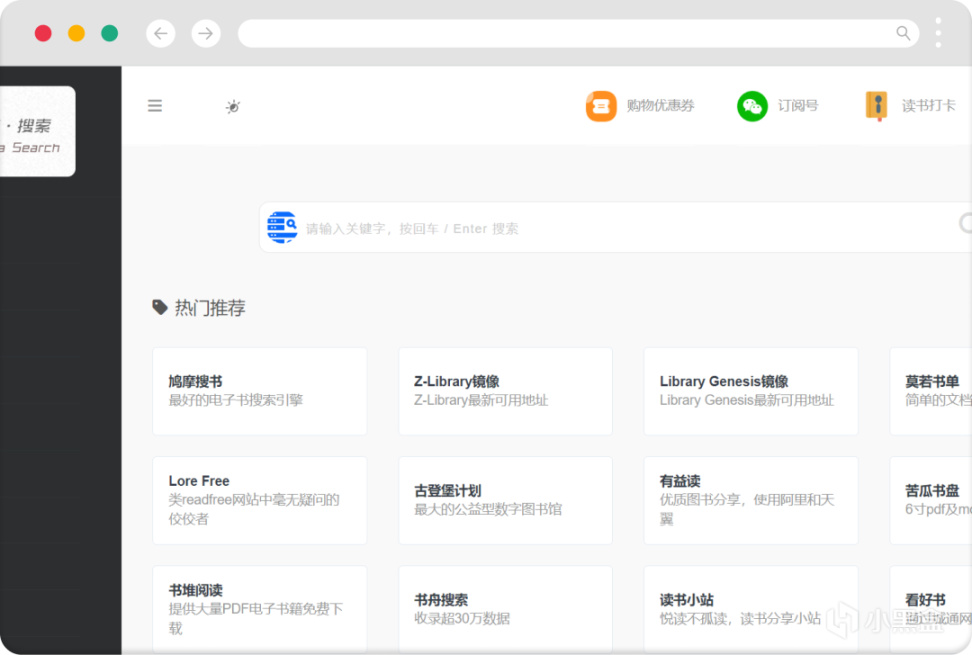This screenshot has width=972, height=655.
Task: Open the 鸠摩搜书 card
Action: click(260, 391)
